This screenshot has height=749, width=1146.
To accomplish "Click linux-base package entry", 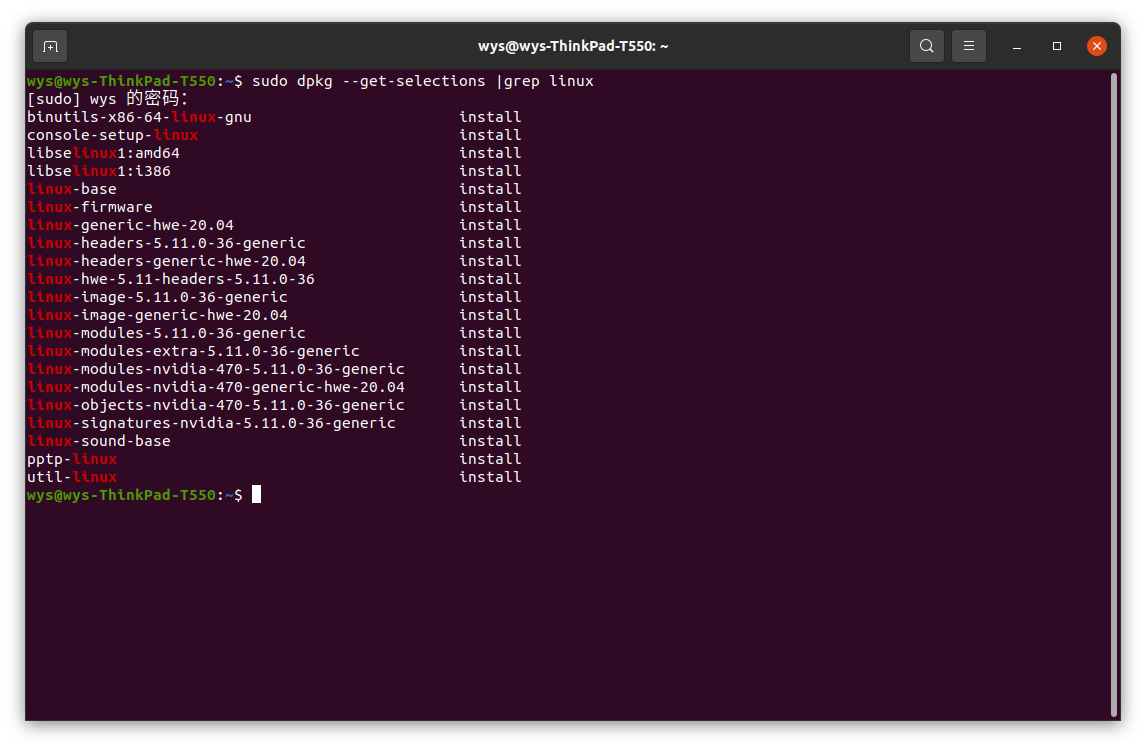I will coord(72,189).
